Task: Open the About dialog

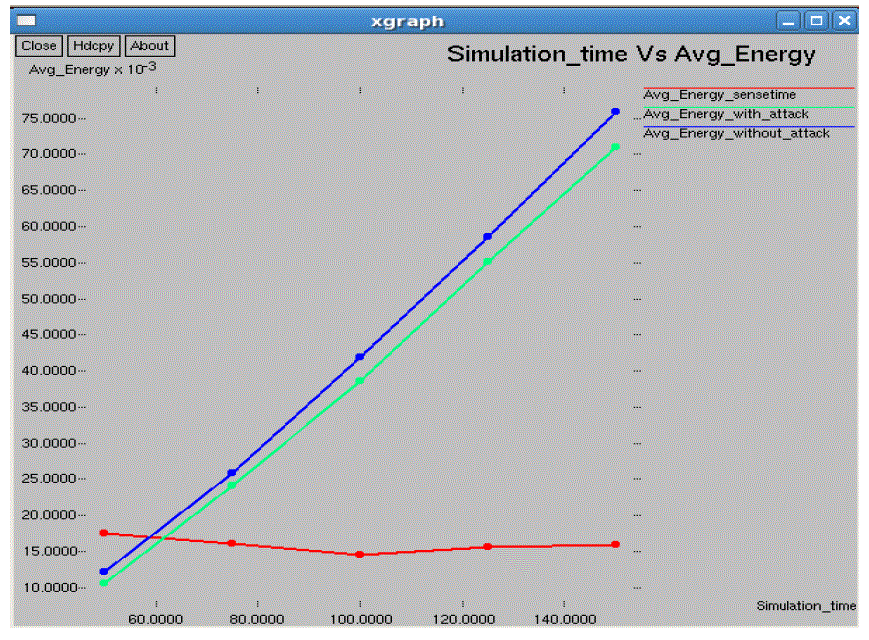Action: (x=150, y=46)
